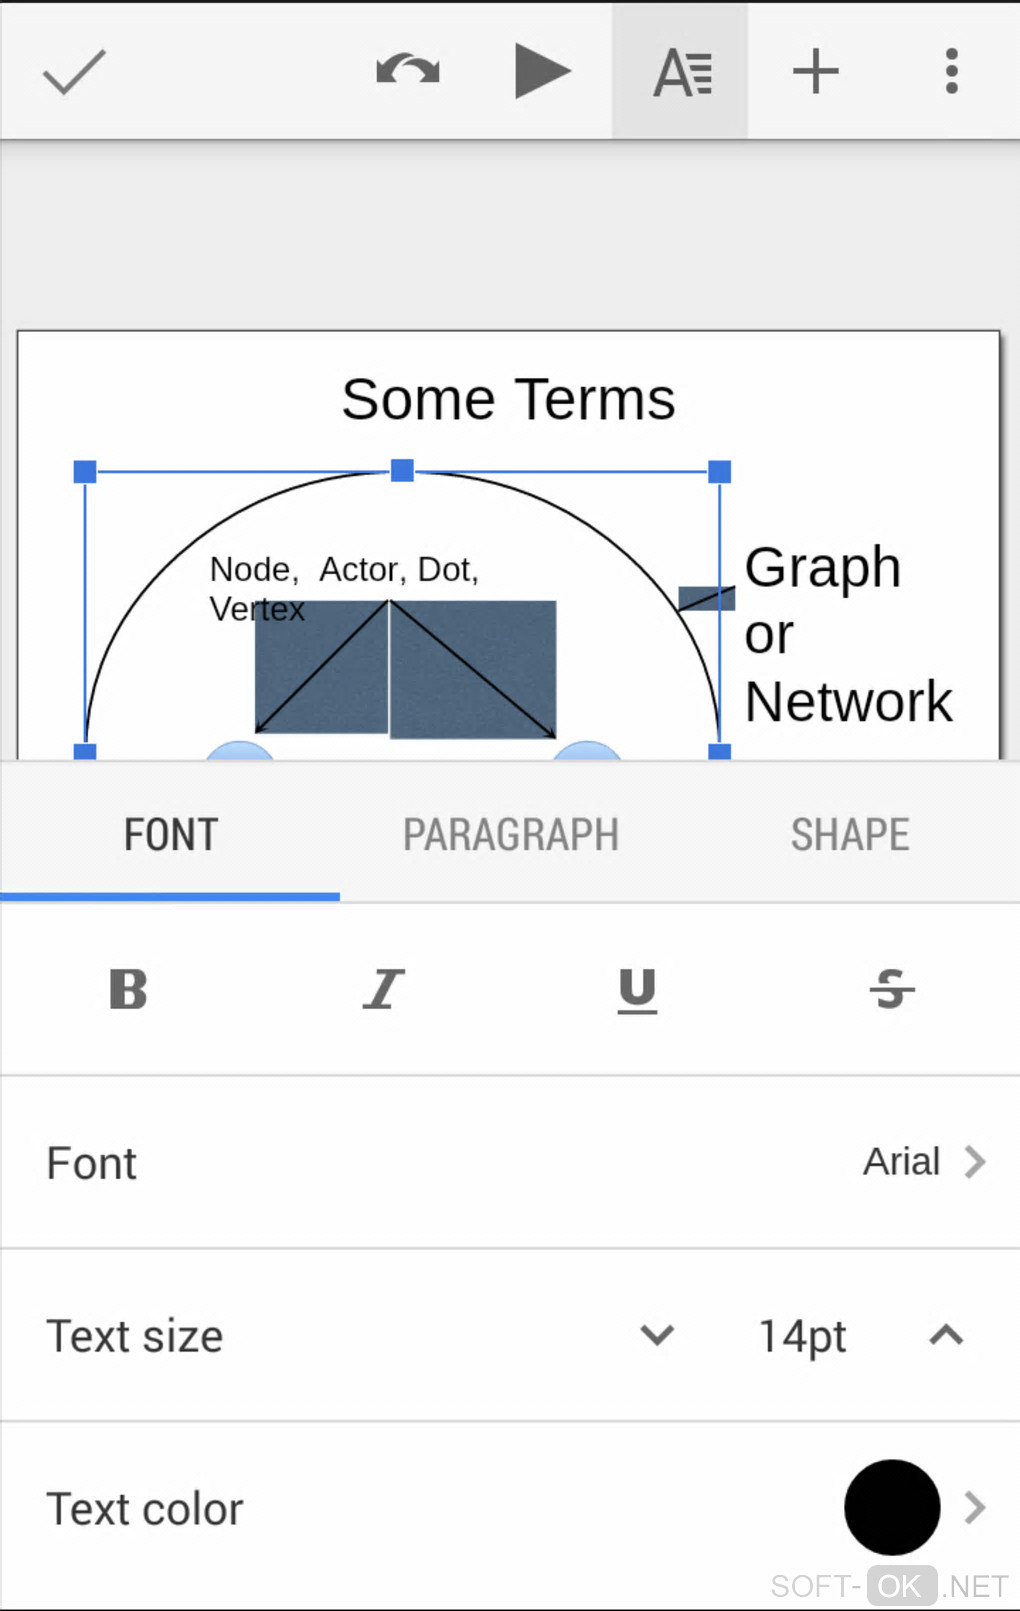The width and height of the screenshot is (1020, 1611).
Task: Start the slideshow with the play icon
Action: (x=541, y=71)
